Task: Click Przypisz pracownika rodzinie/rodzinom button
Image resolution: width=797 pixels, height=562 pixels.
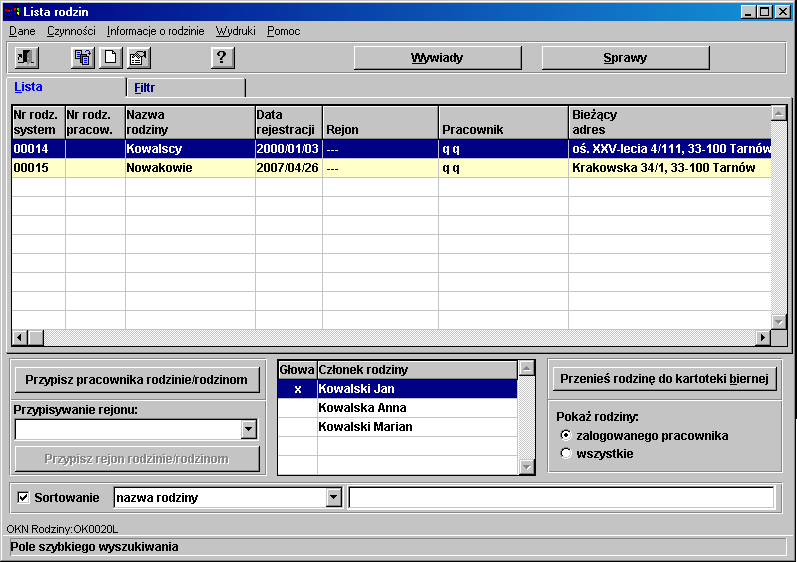Action: pos(137,380)
